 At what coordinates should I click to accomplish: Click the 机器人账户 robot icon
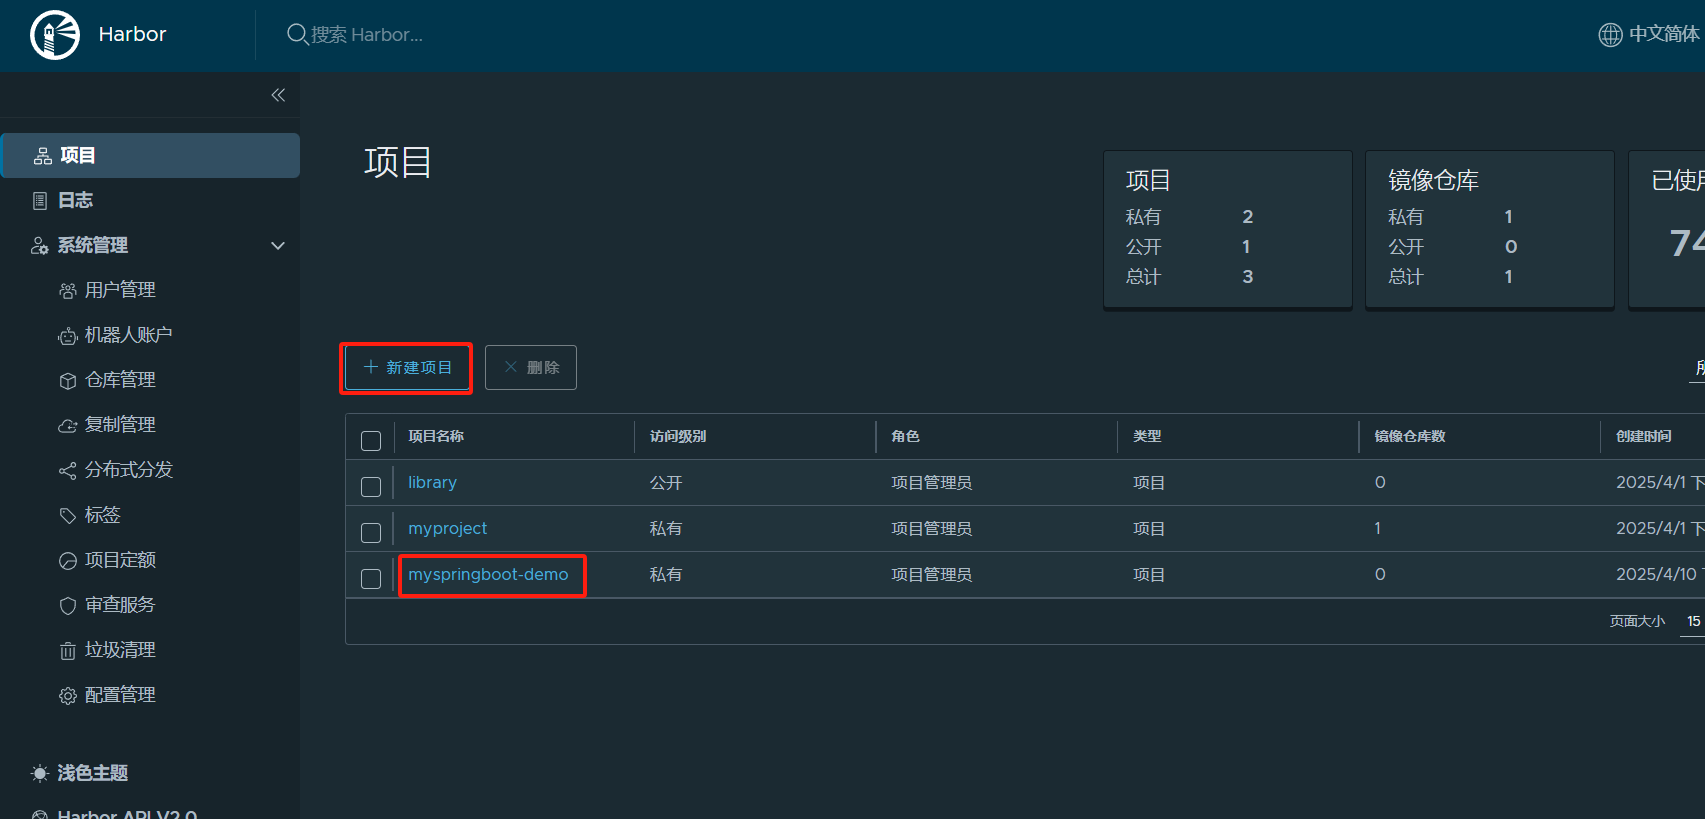(68, 336)
